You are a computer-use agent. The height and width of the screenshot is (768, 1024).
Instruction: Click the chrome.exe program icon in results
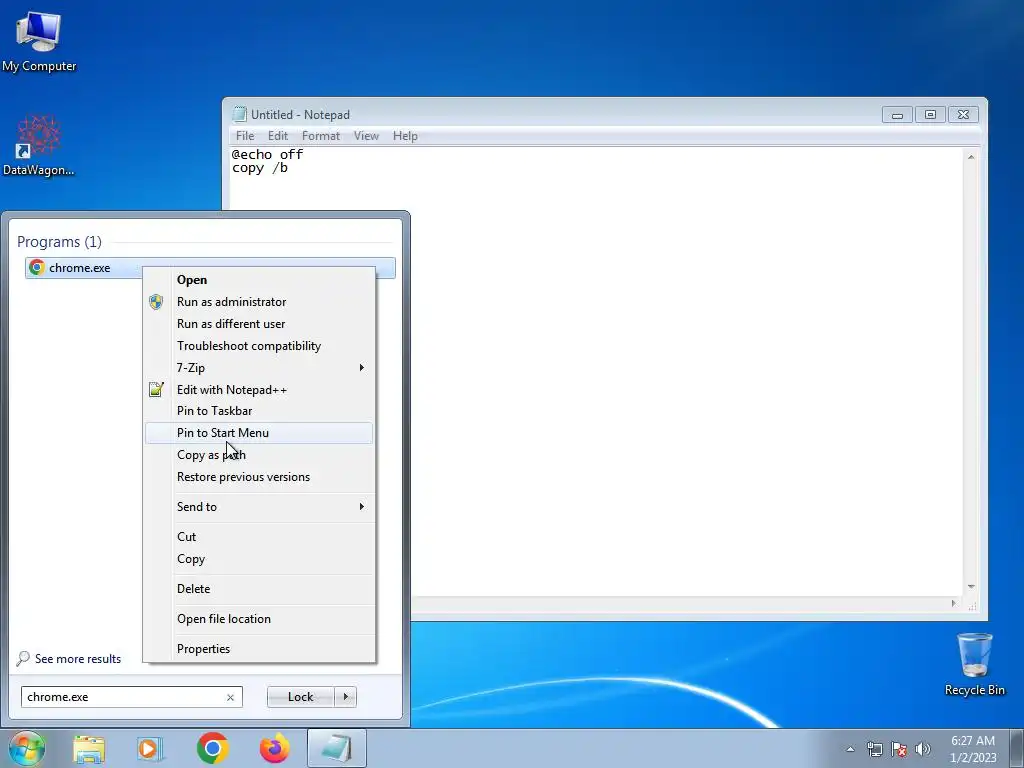pyautogui.click(x=37, y=268)
